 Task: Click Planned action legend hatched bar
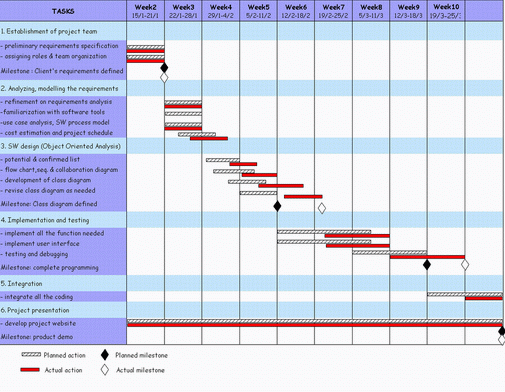[x=31, y=355]
